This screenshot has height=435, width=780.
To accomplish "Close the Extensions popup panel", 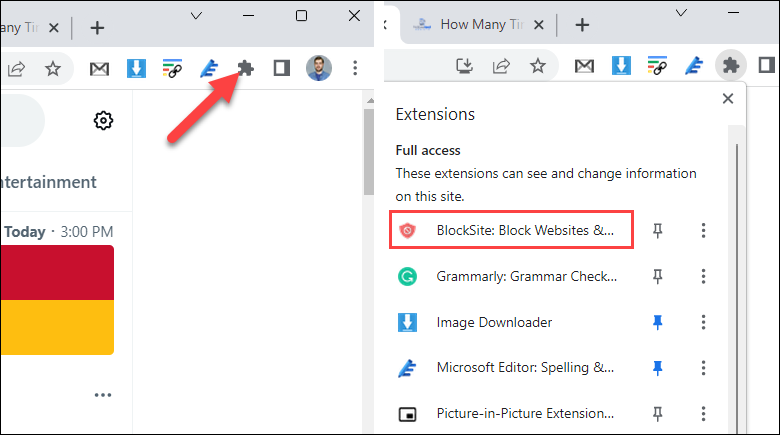I will (728, 99).
